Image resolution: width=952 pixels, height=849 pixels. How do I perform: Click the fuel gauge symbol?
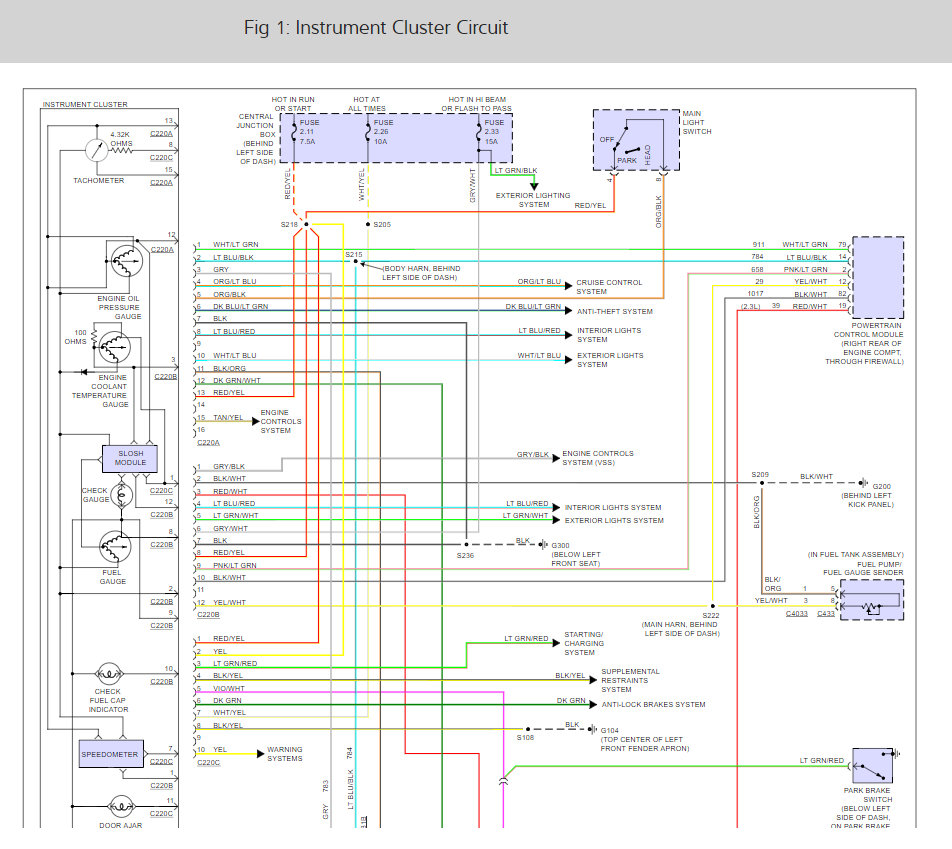click(x=115, y=547)
